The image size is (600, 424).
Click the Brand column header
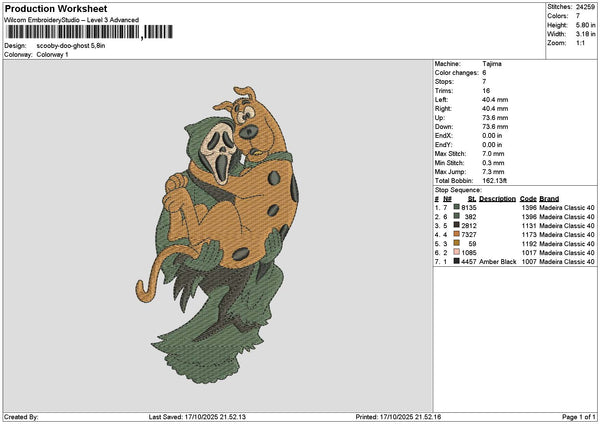click(x=549, y=199)
